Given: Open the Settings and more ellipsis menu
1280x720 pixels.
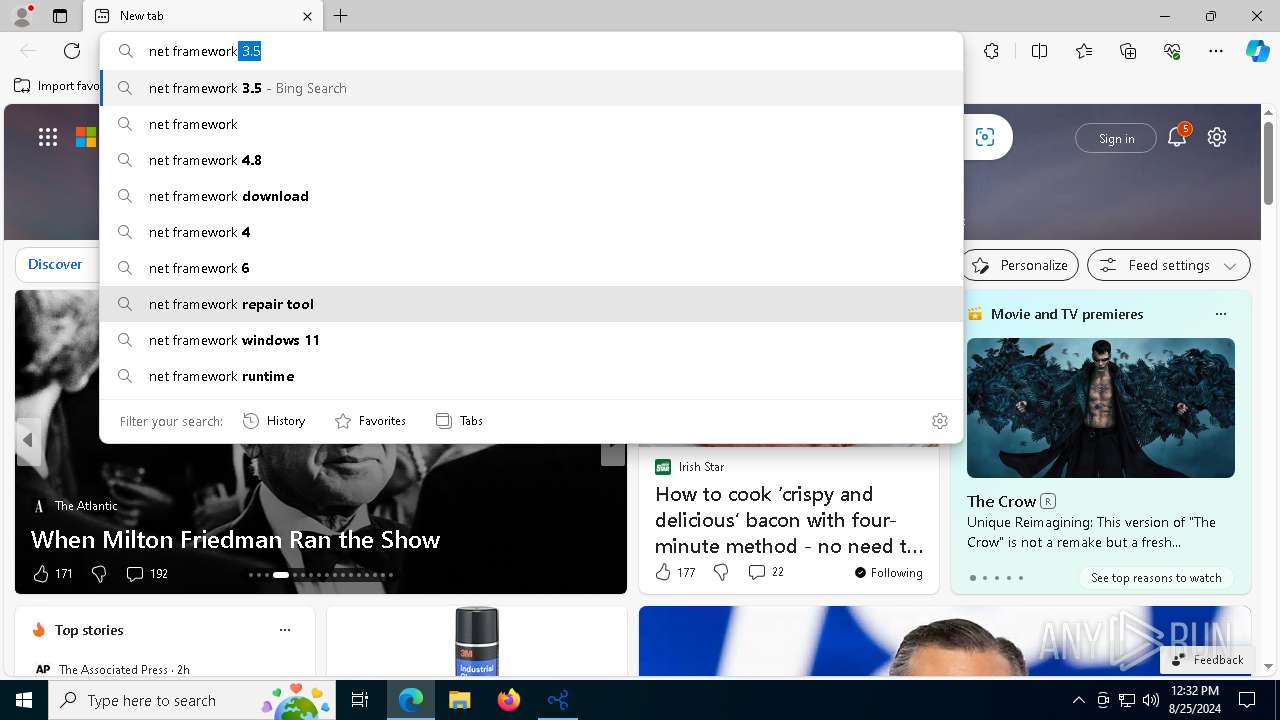Looking at the screenshot, I should point(1216,51).
